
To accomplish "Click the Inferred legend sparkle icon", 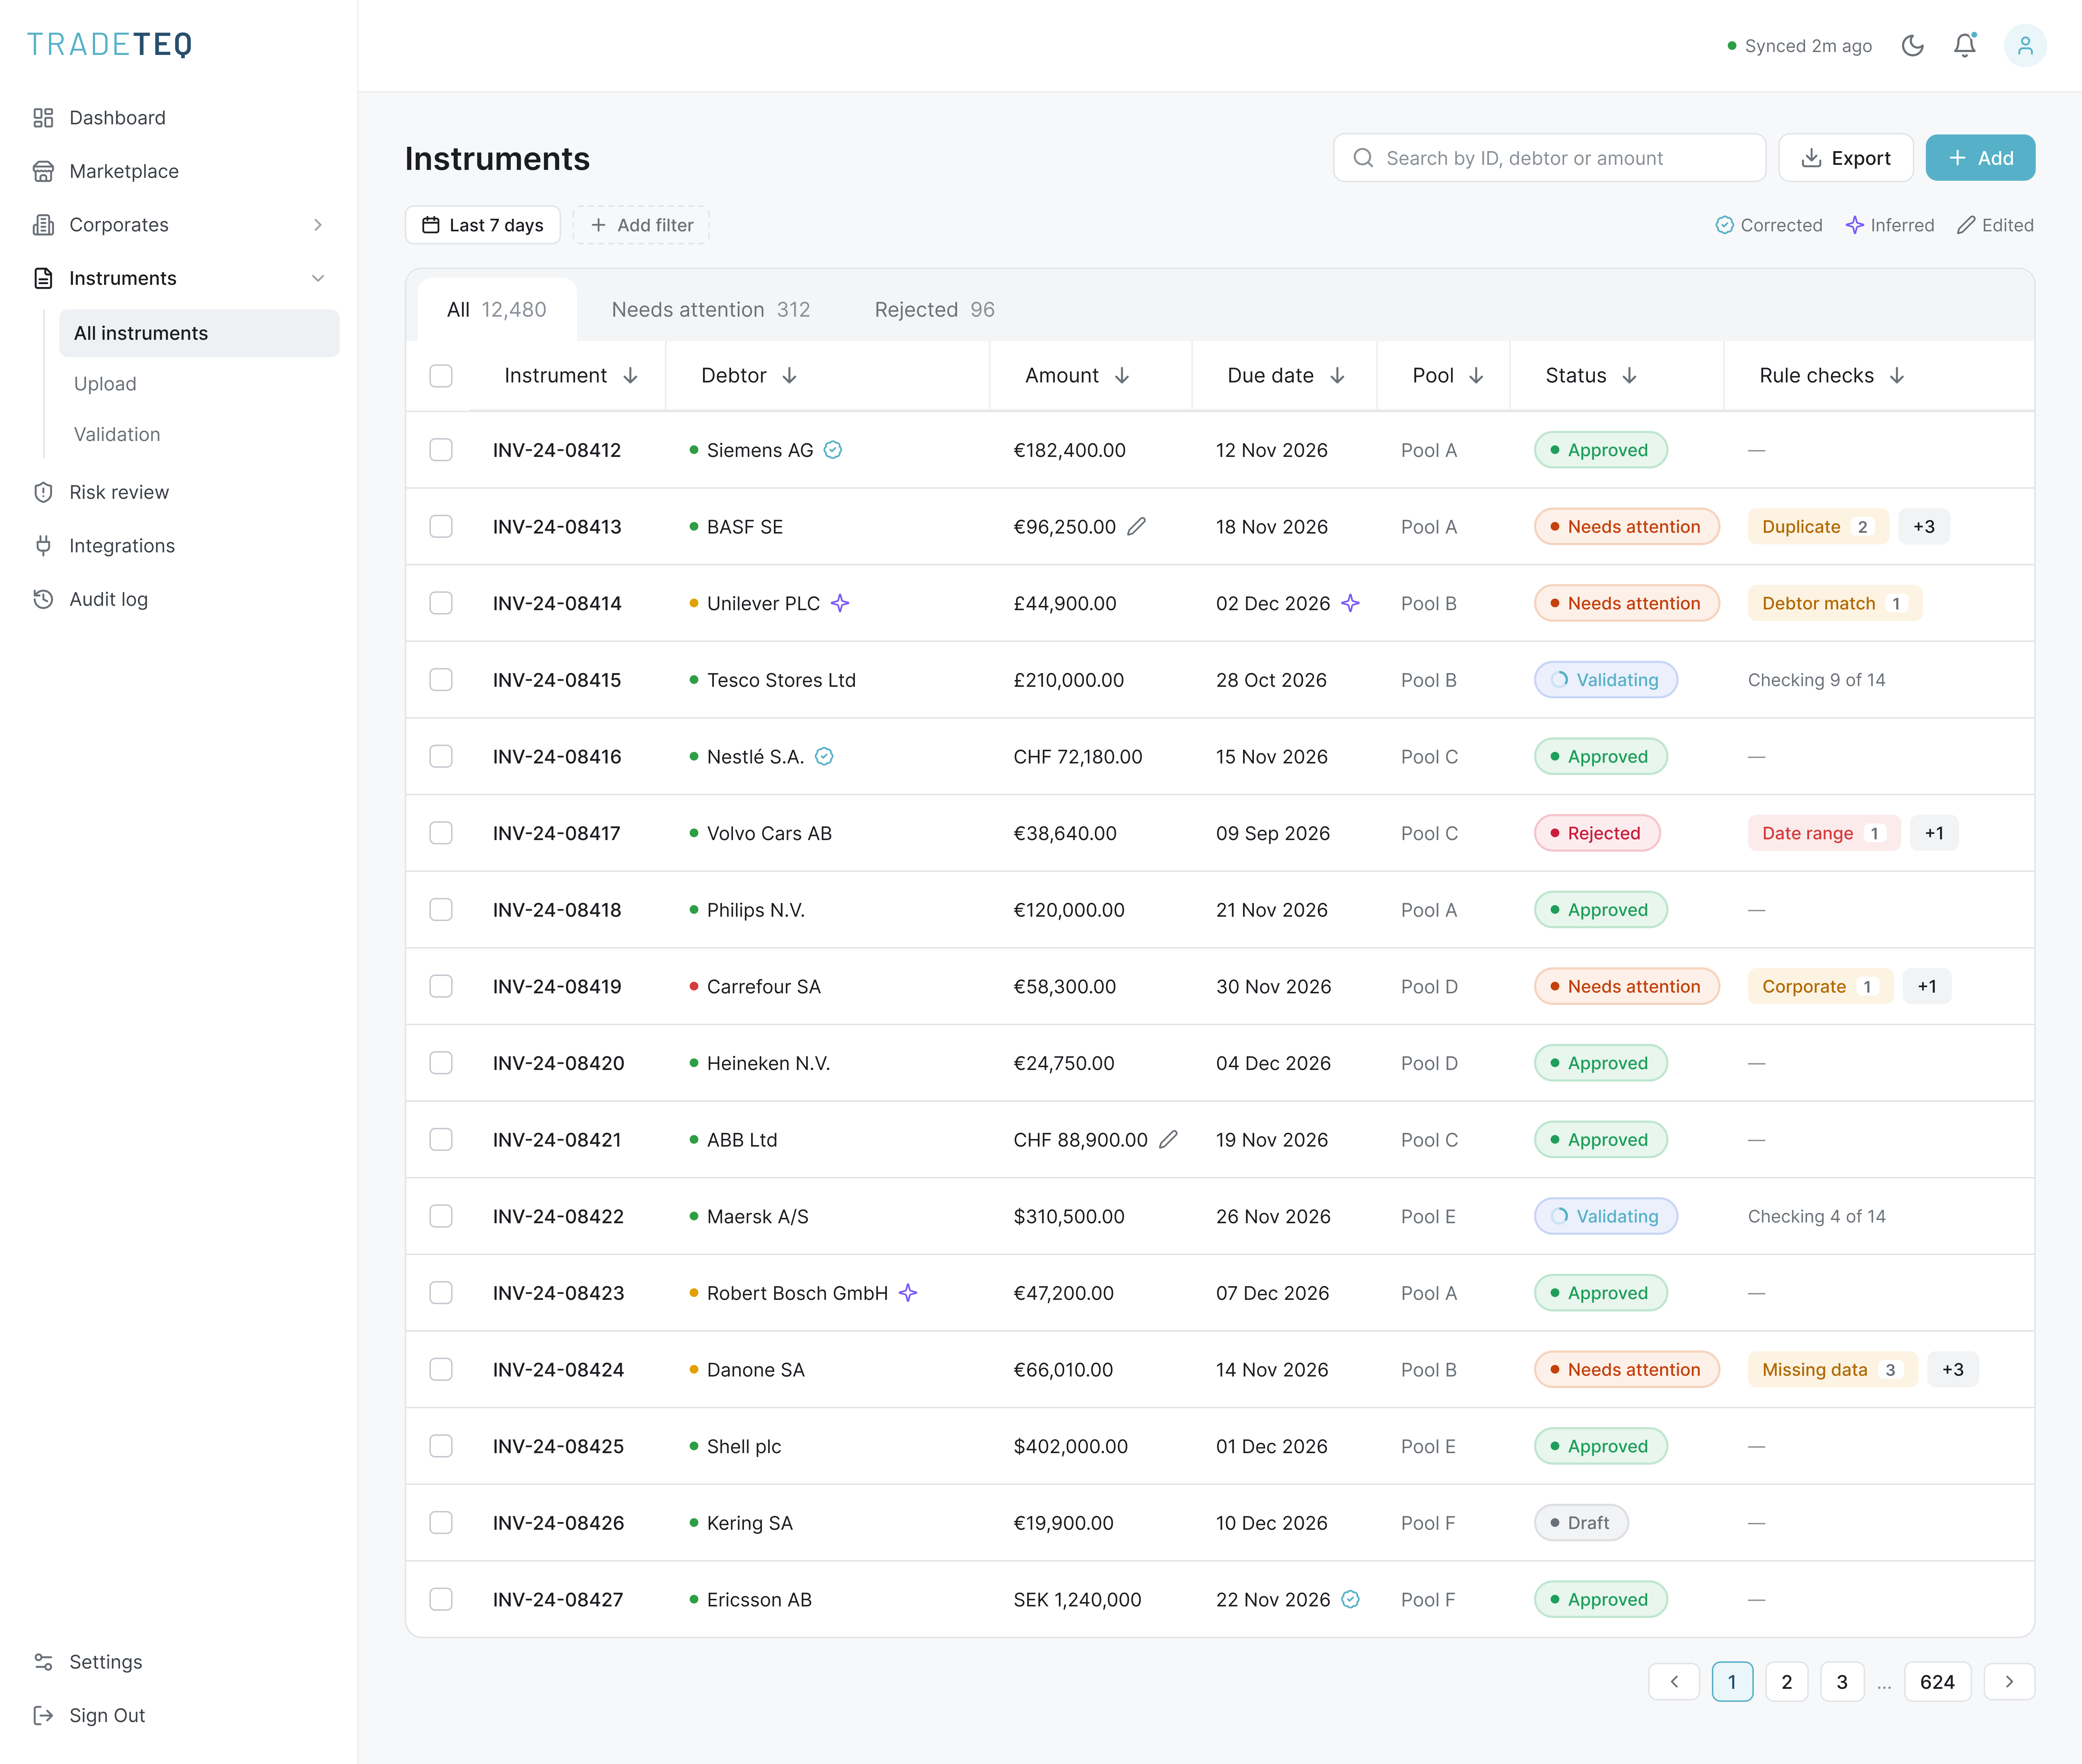I will pyautogui.click(x=1855, y=225).
